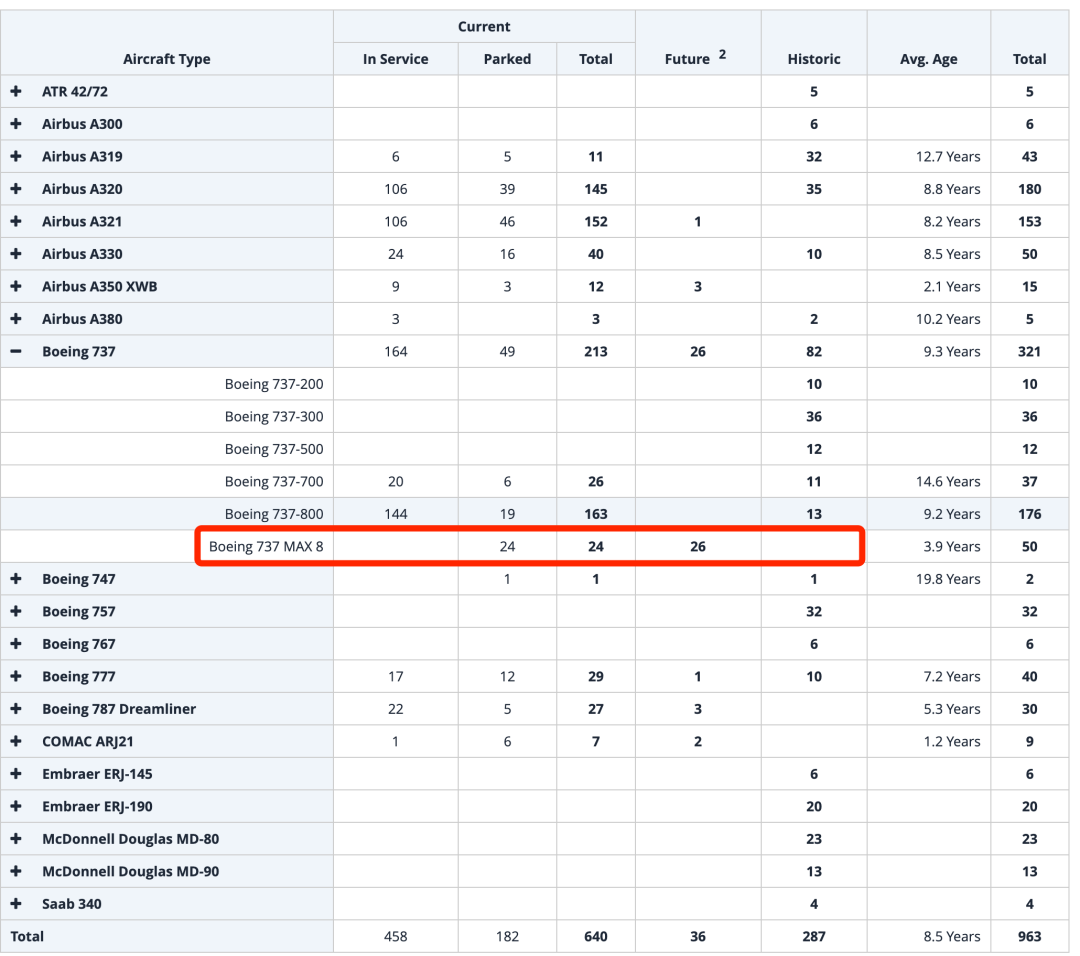
Task: Click the 2.1 Years age for A350 XWB
Action: click(x=951, y=287)
